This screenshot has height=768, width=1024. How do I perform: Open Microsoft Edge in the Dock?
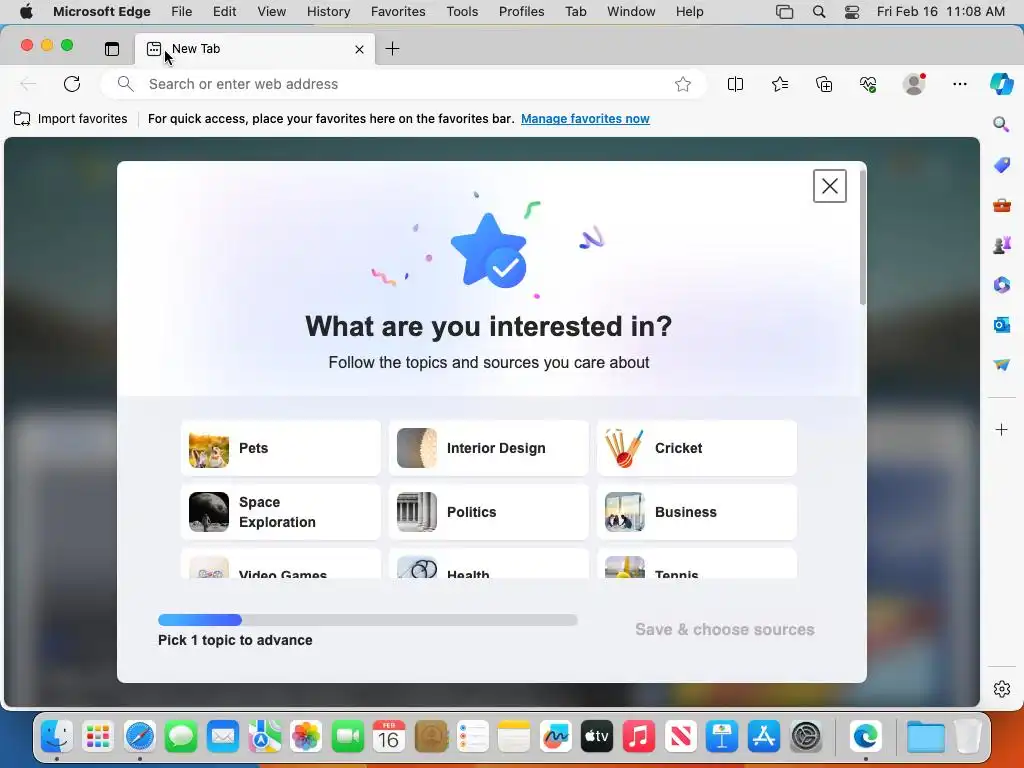click(865, 737)
